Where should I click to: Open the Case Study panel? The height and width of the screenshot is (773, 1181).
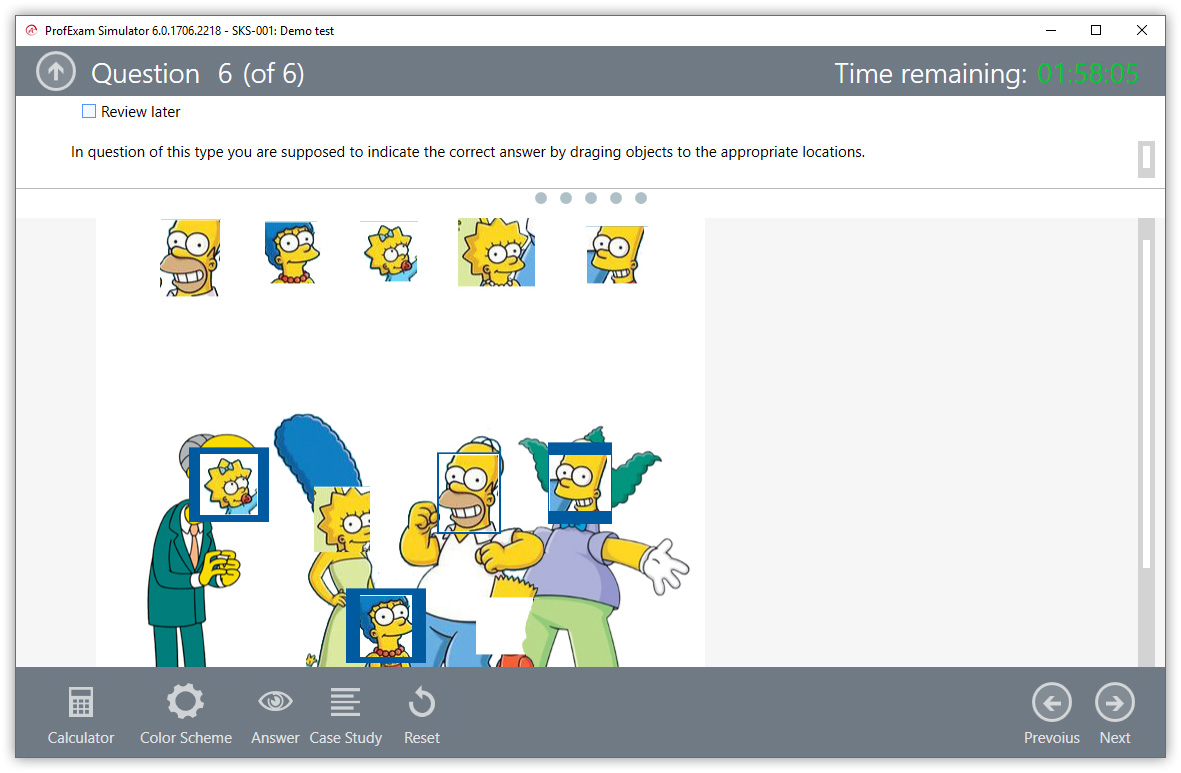click(345, 714)
